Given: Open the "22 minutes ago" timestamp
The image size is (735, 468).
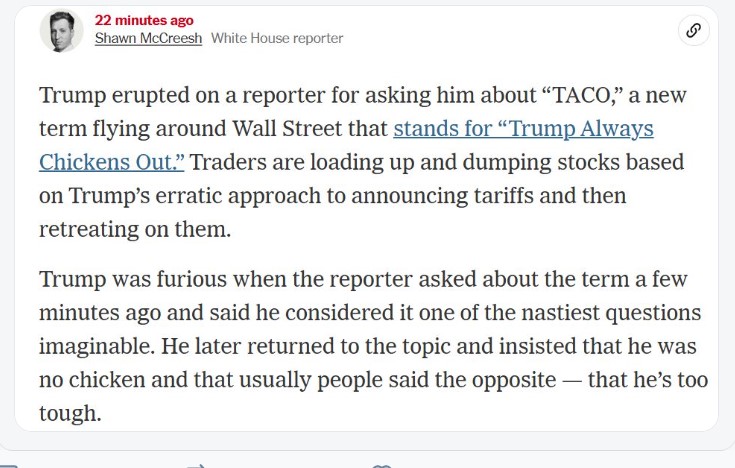Looking at the screenshot, I should point(144,20).
